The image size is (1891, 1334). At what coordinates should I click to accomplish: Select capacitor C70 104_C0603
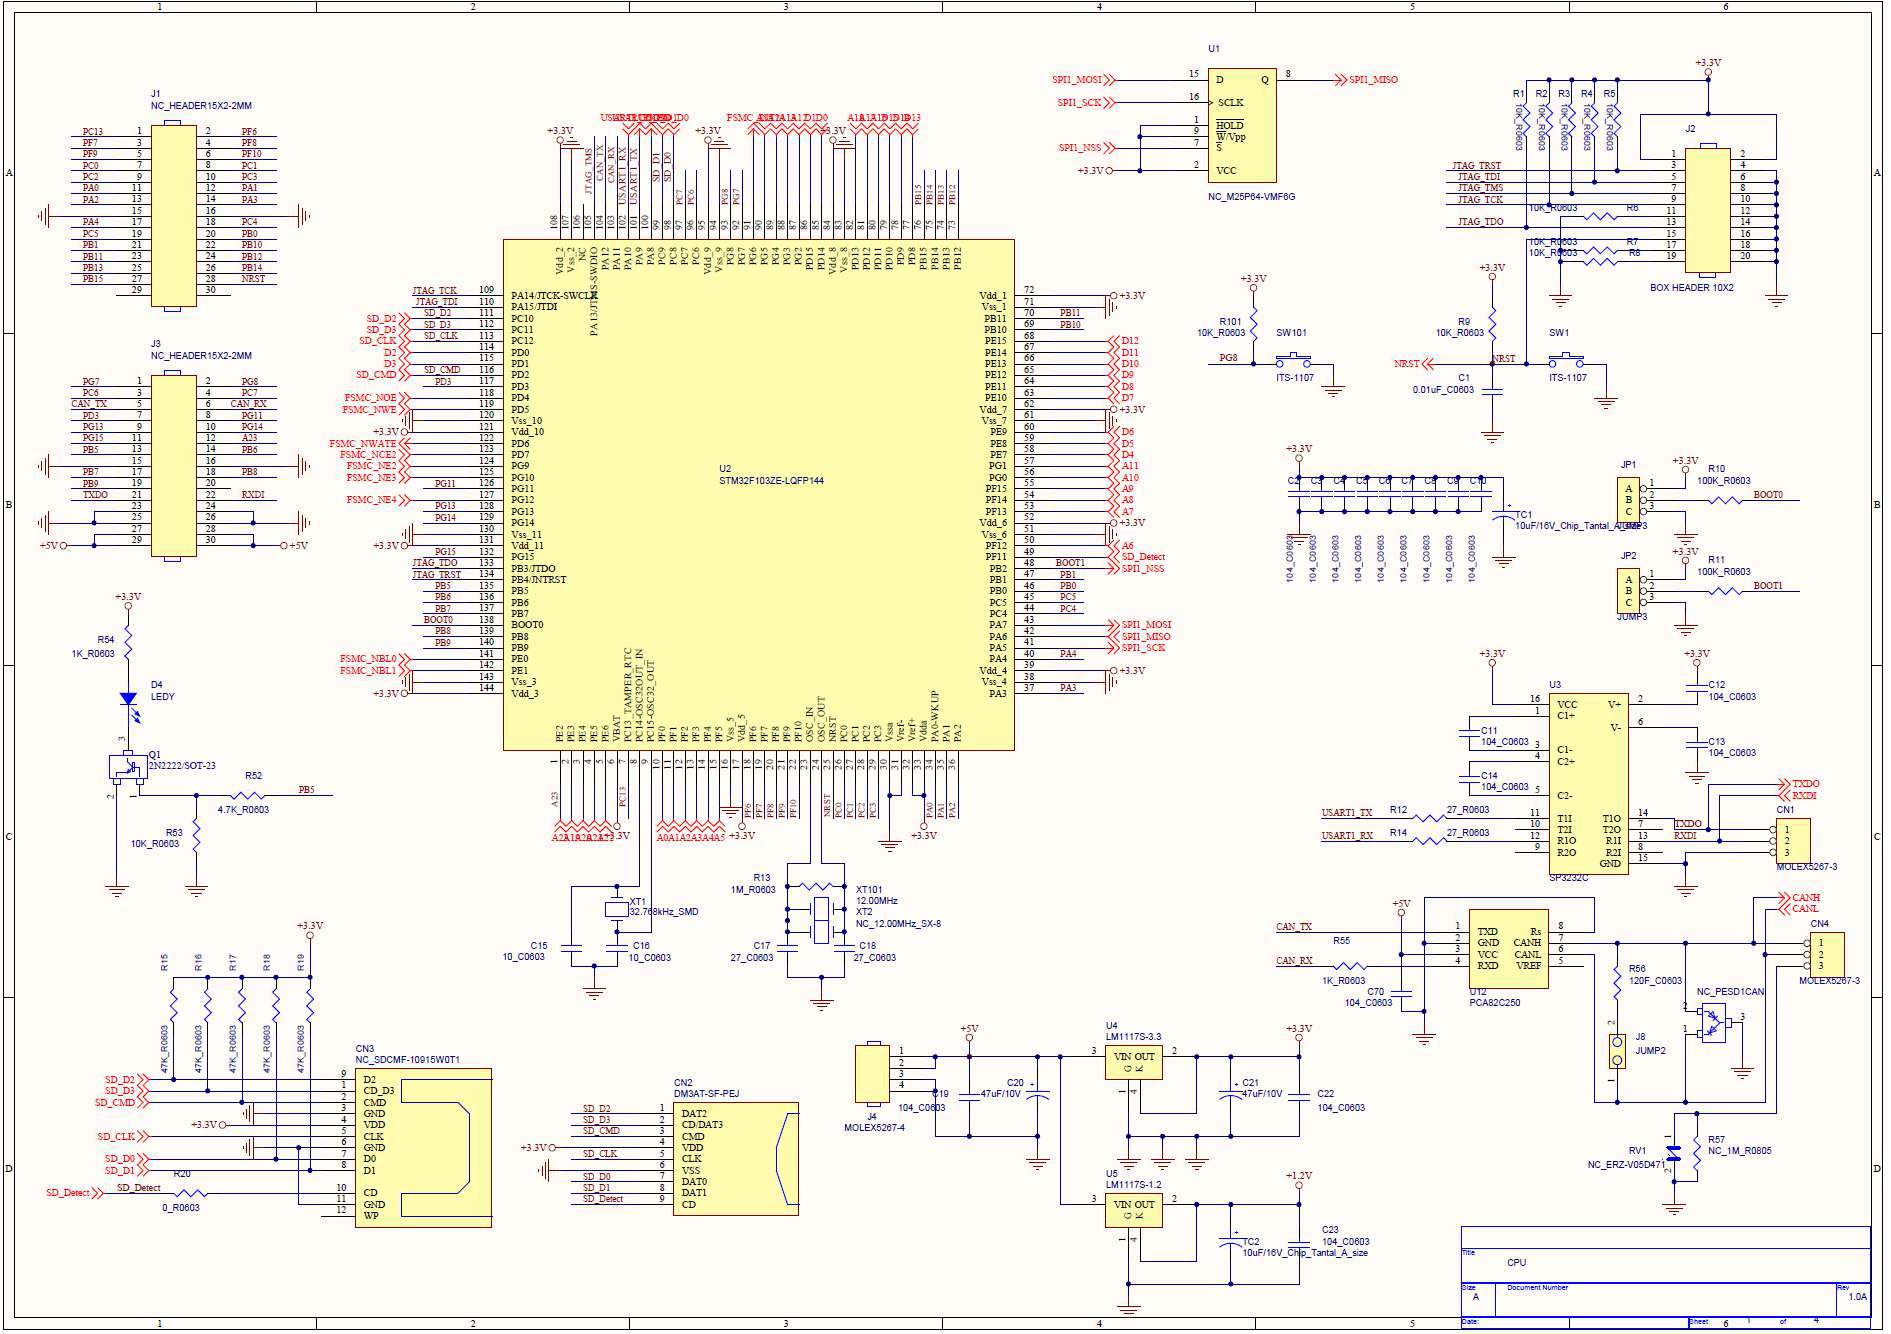pyautogui.click(x=1403, y=994)
